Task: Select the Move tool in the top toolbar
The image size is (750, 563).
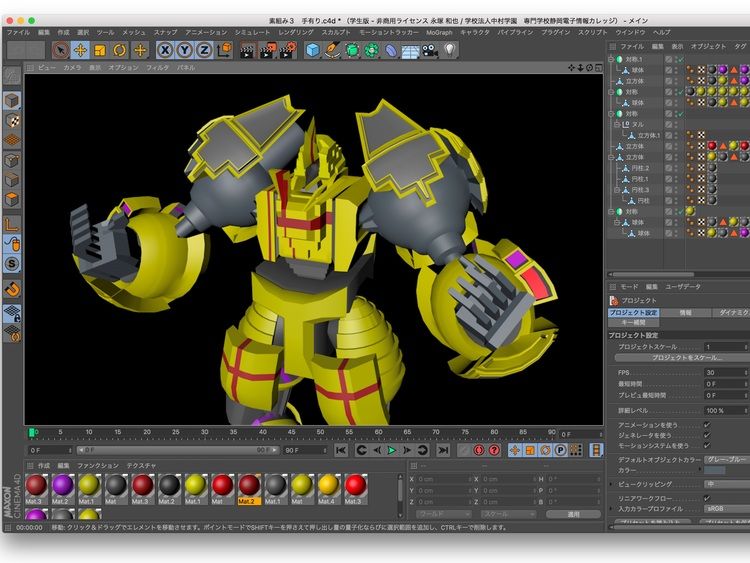Action: [80, 50]
